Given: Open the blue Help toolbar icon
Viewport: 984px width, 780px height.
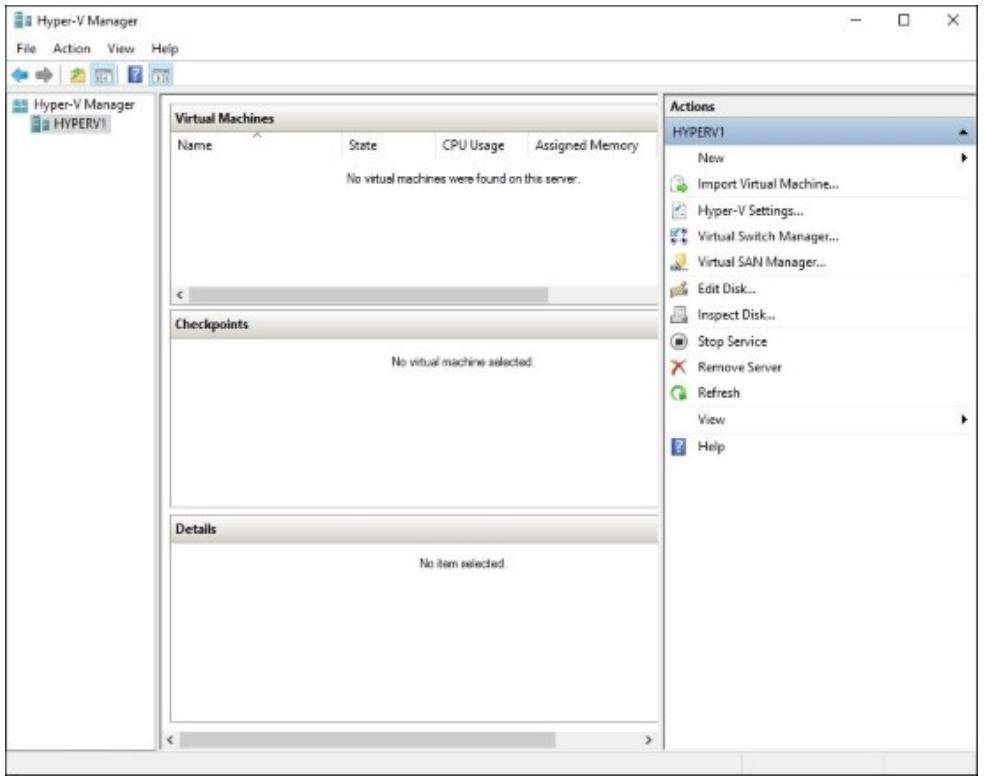Looking at the screenshot, I should [x=135, y=75].
